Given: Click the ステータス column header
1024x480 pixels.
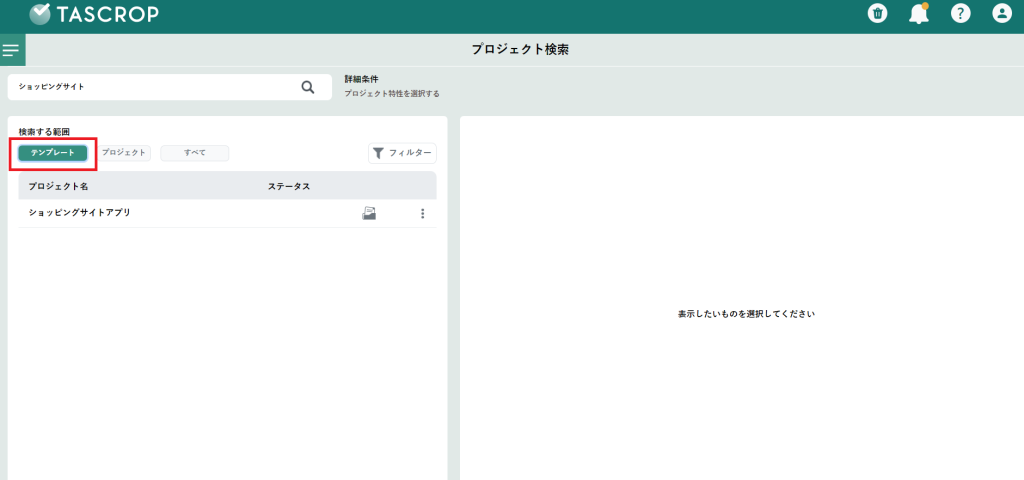Looking at the screenshot, I should (x=289, y=187).
